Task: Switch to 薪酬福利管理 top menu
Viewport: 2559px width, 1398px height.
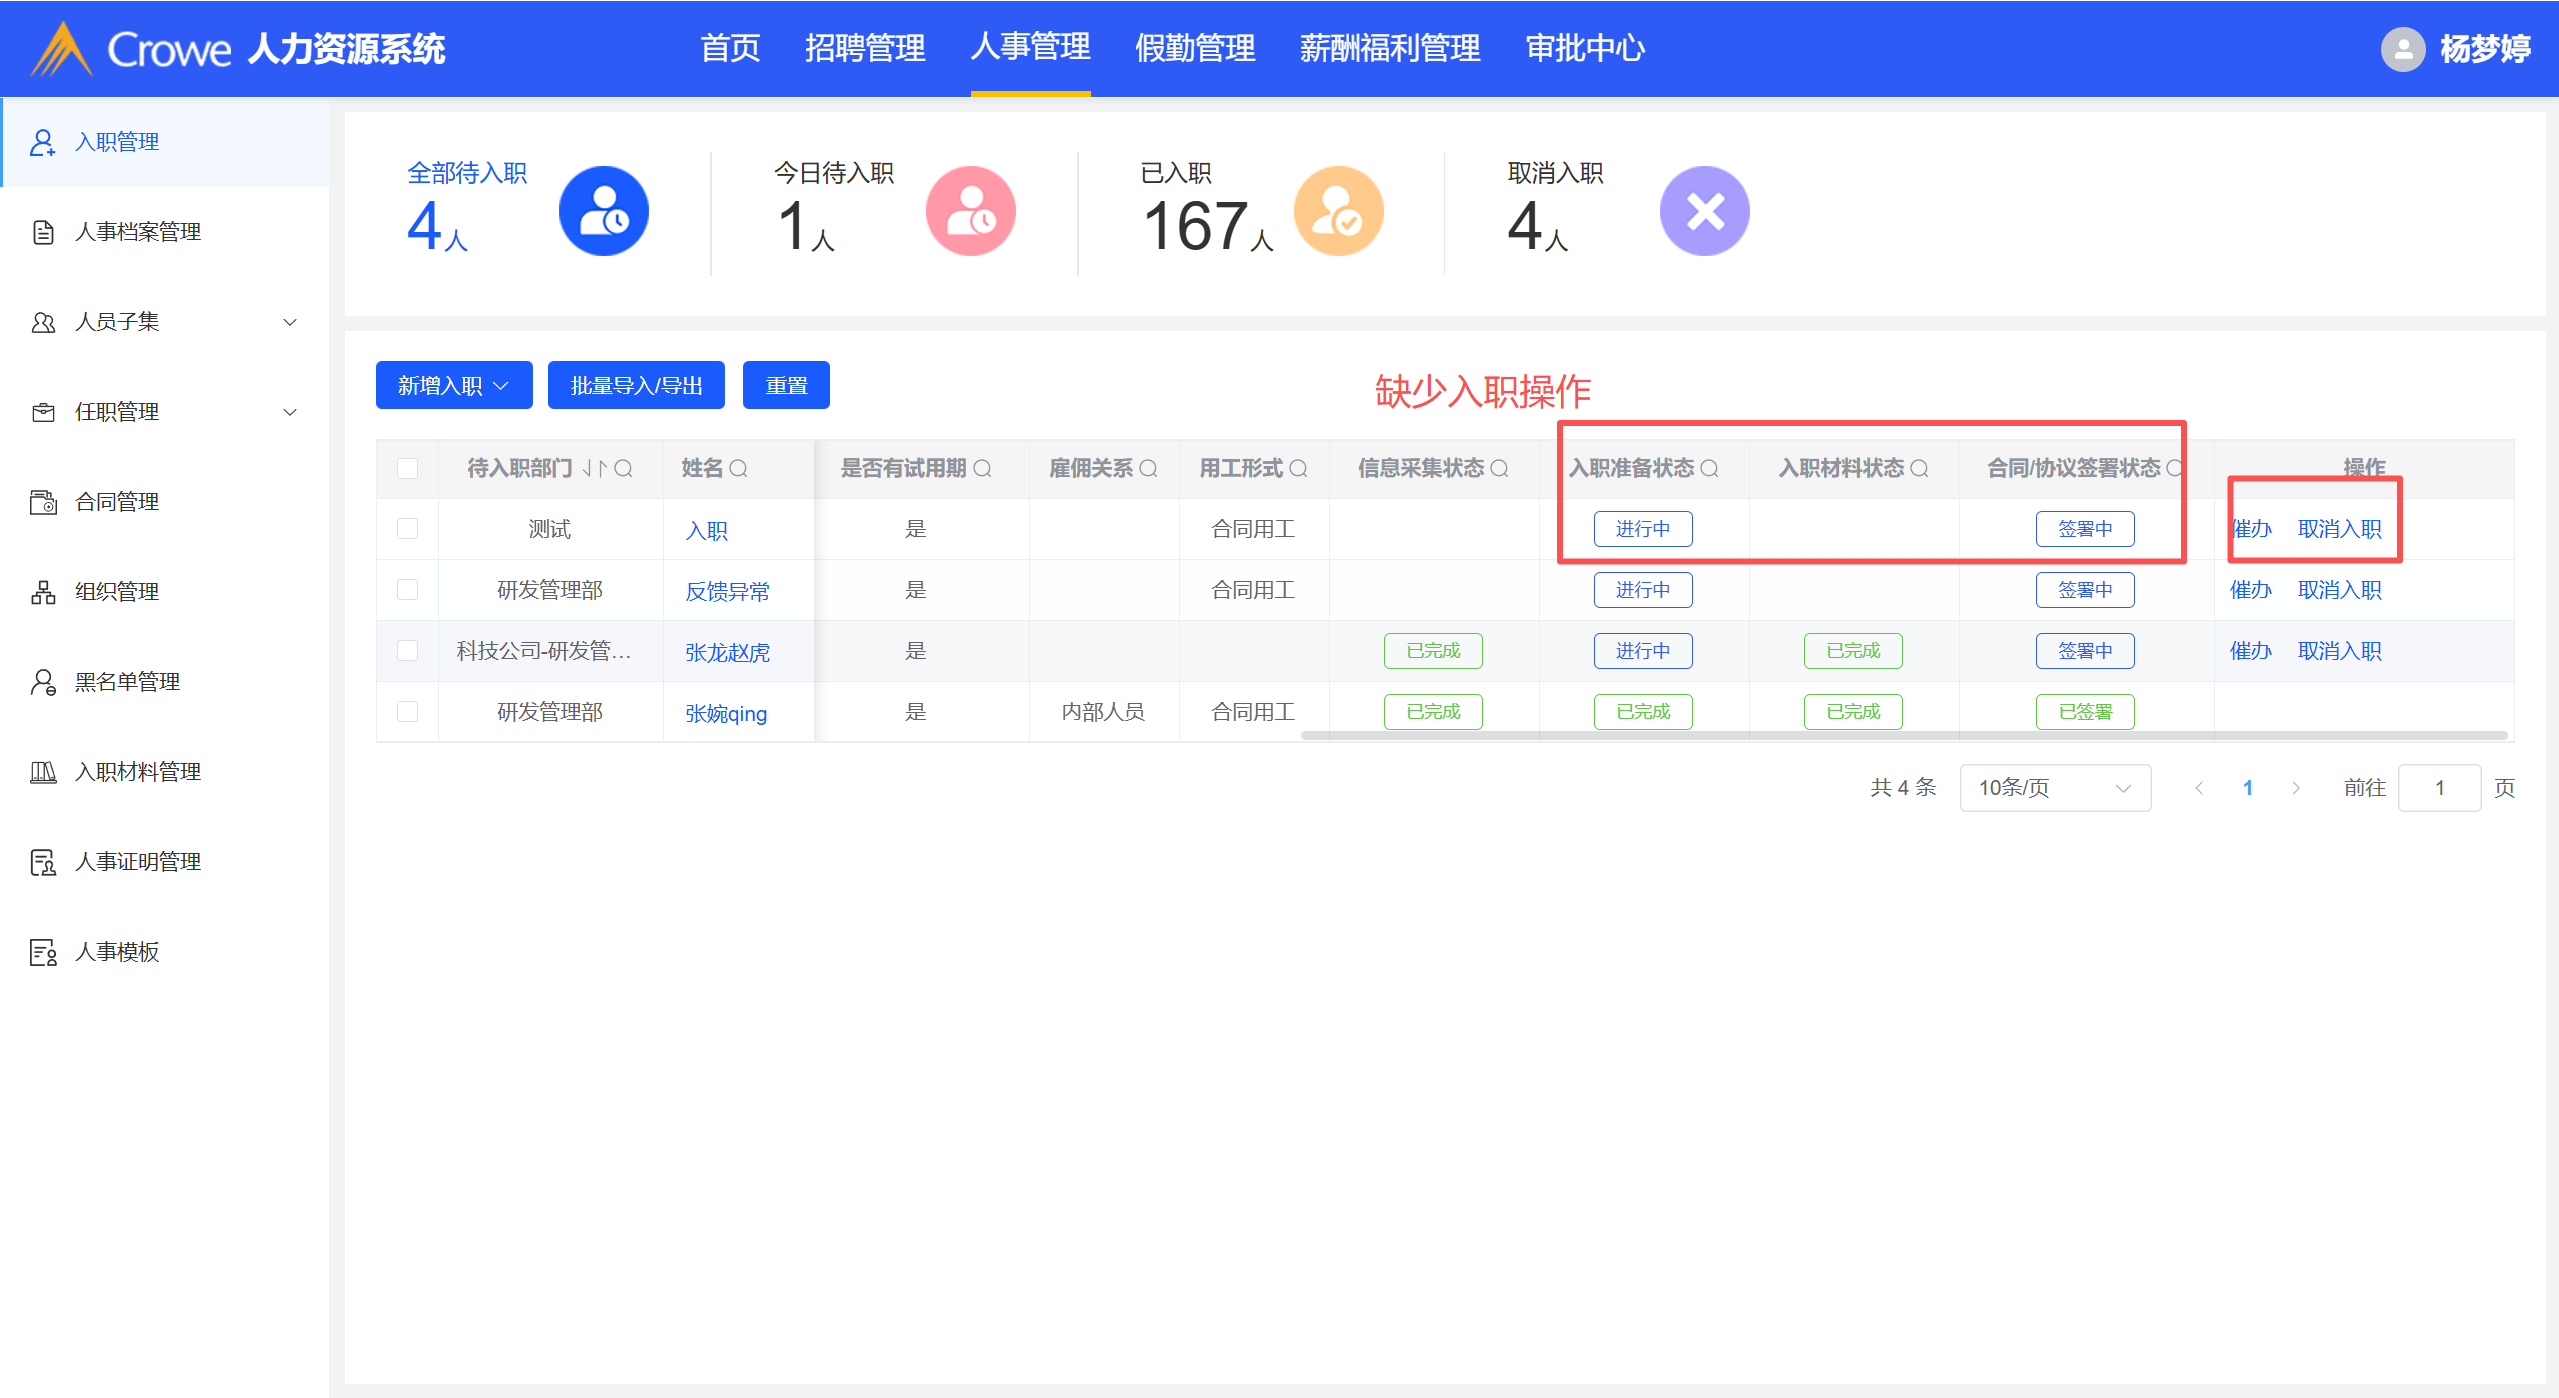Action: point(1389,48)
